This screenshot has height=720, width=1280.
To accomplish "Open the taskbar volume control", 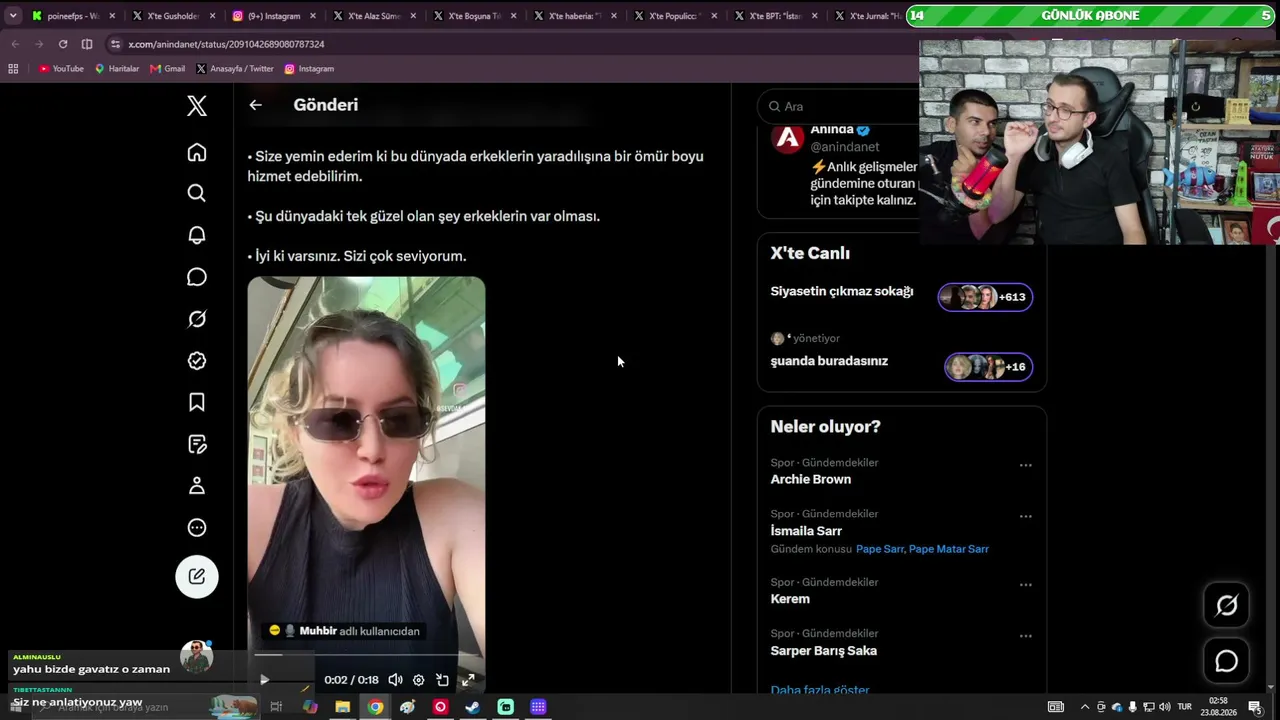I will (1165, 707).
